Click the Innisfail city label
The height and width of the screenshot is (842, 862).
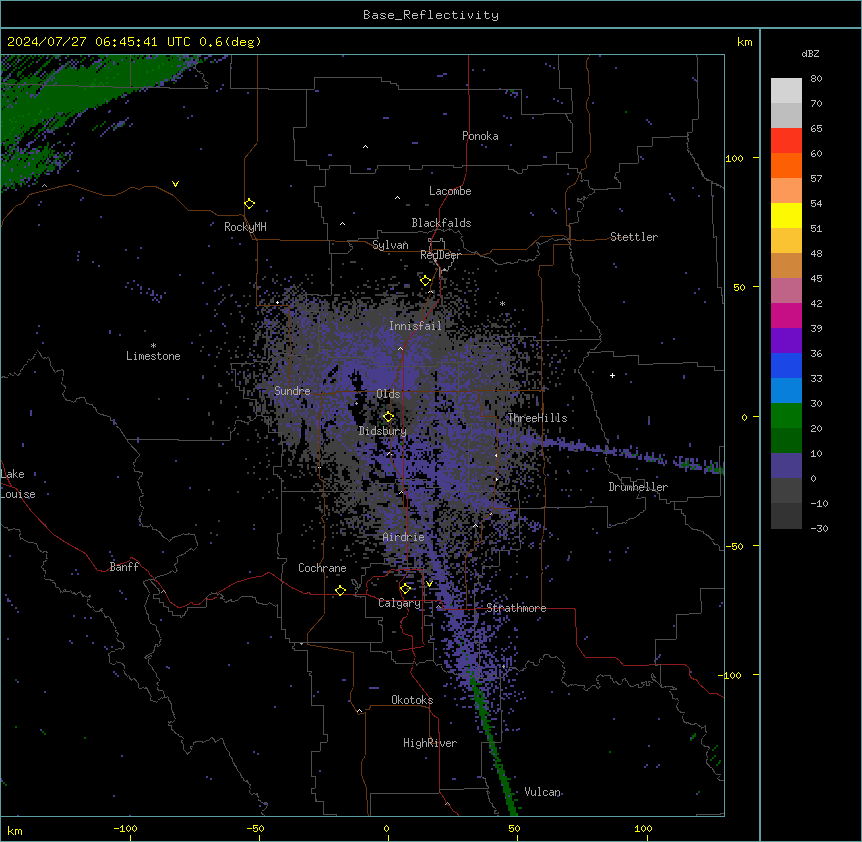(415, 326)
